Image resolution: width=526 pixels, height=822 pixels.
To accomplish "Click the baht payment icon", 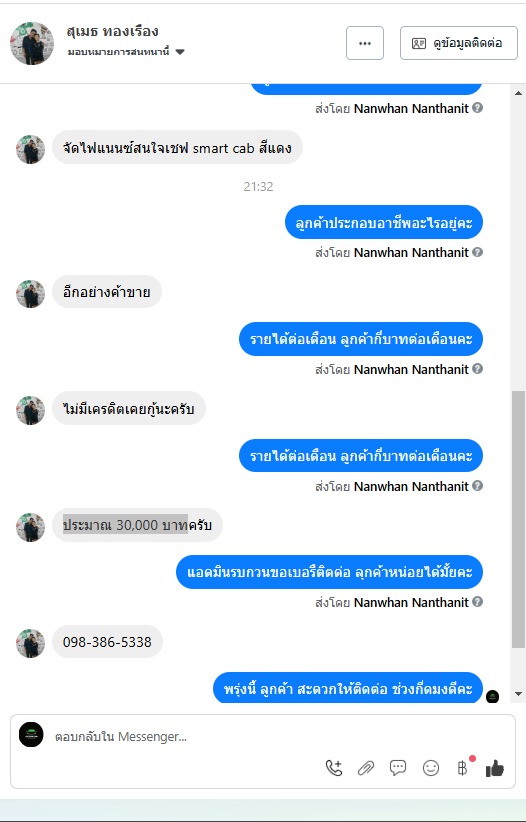I will coord(463,768).
